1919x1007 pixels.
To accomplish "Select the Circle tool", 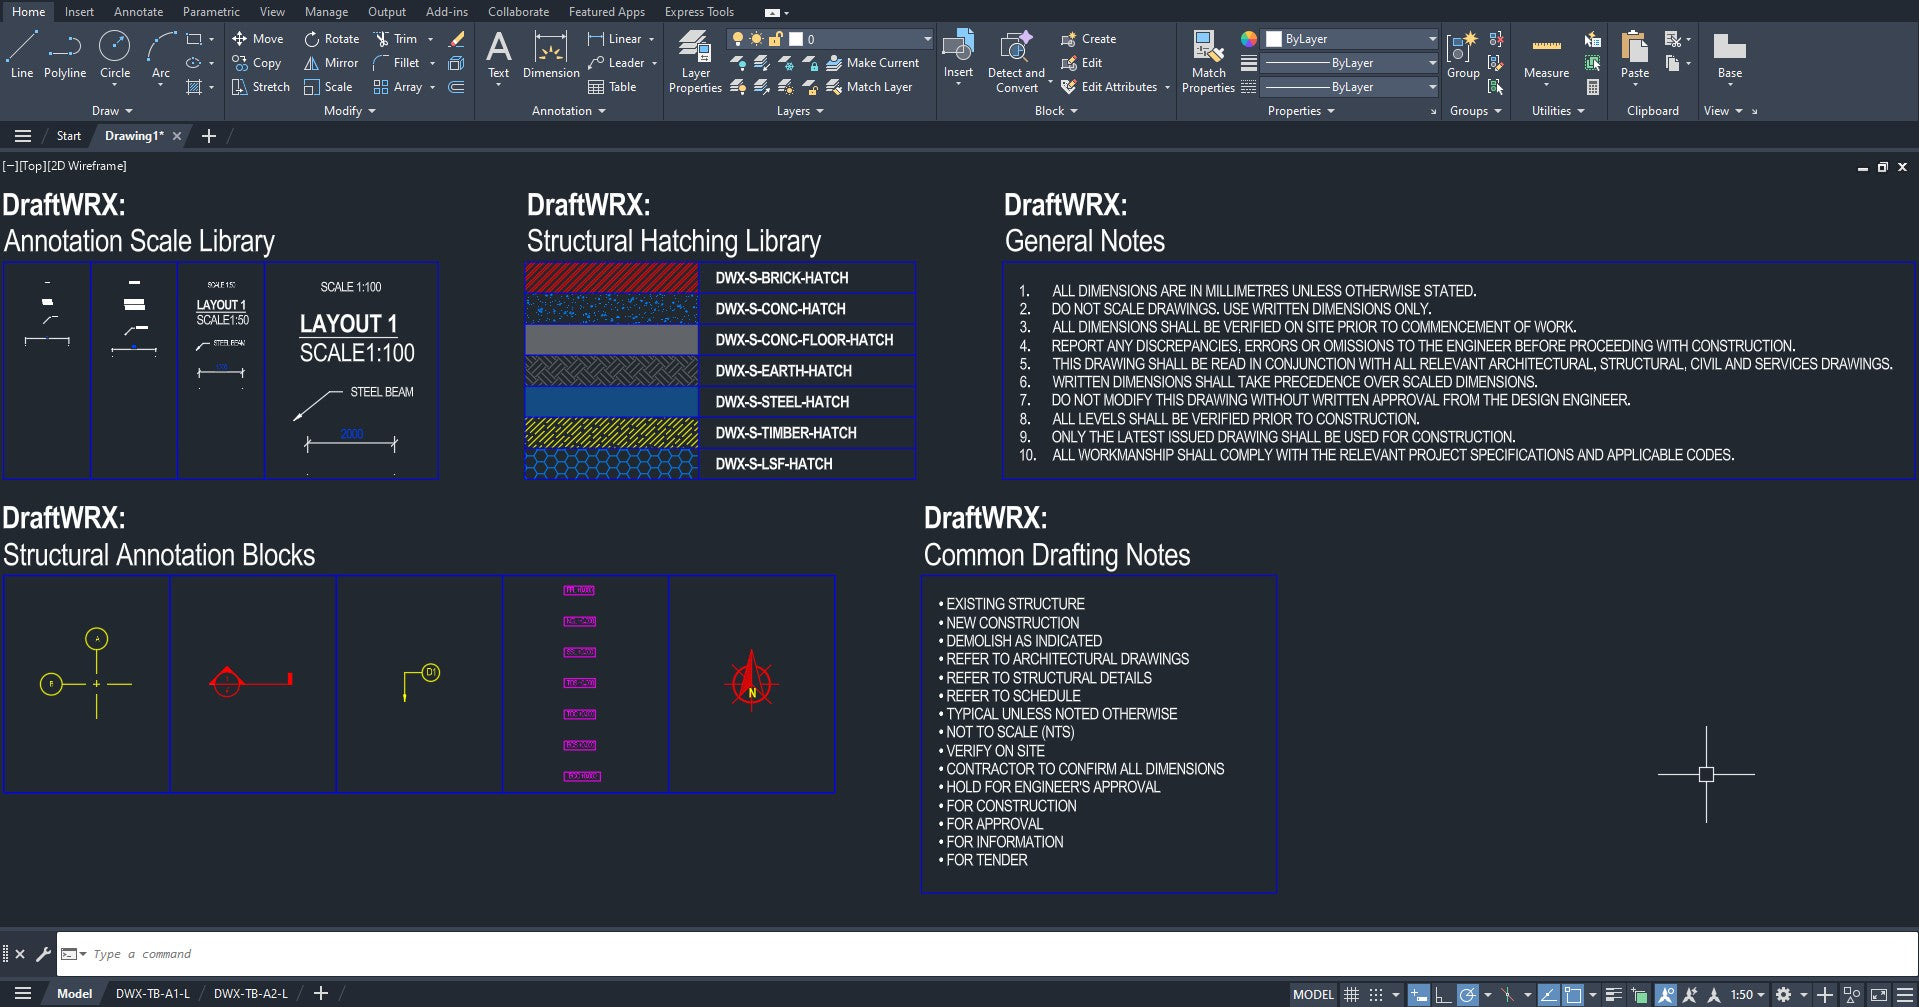I will tap(115, 55).
